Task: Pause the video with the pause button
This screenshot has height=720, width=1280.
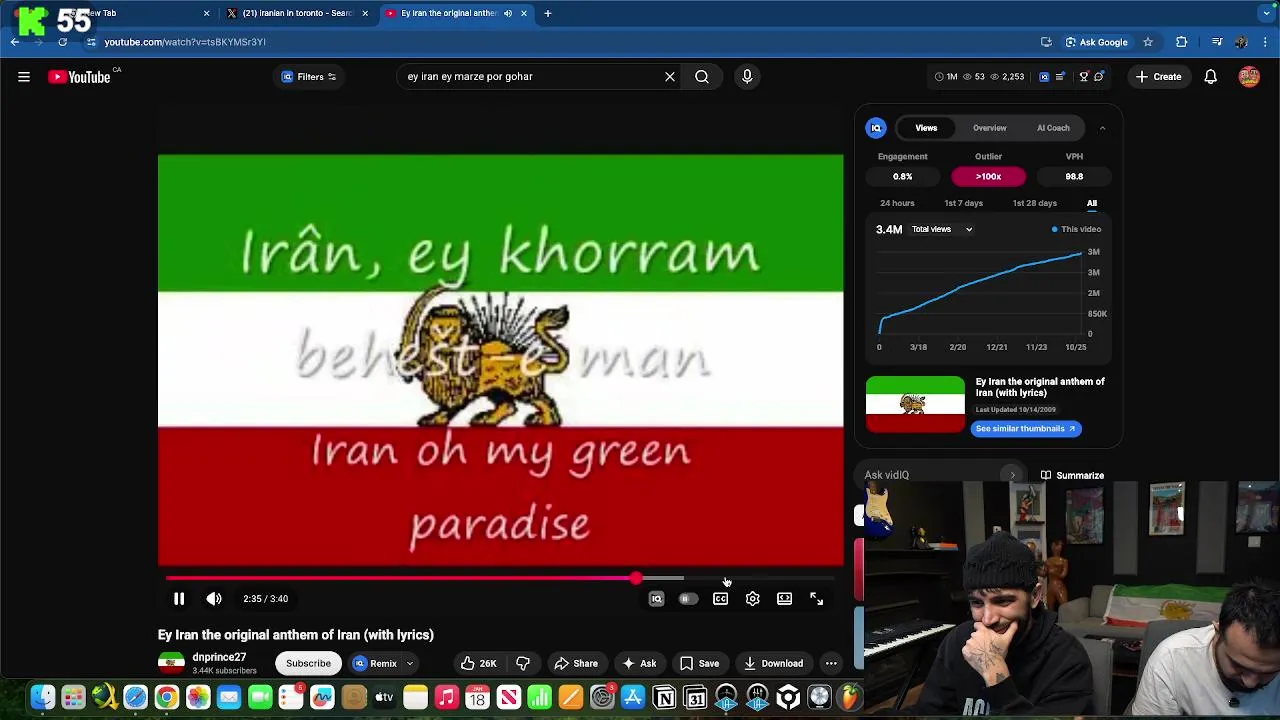Action: point(179,598)
